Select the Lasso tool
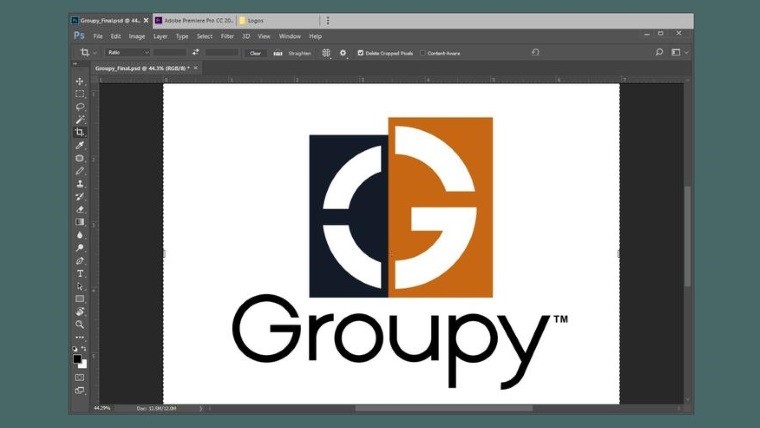Screen dimensions: 760x428 [x=80, y=107]
